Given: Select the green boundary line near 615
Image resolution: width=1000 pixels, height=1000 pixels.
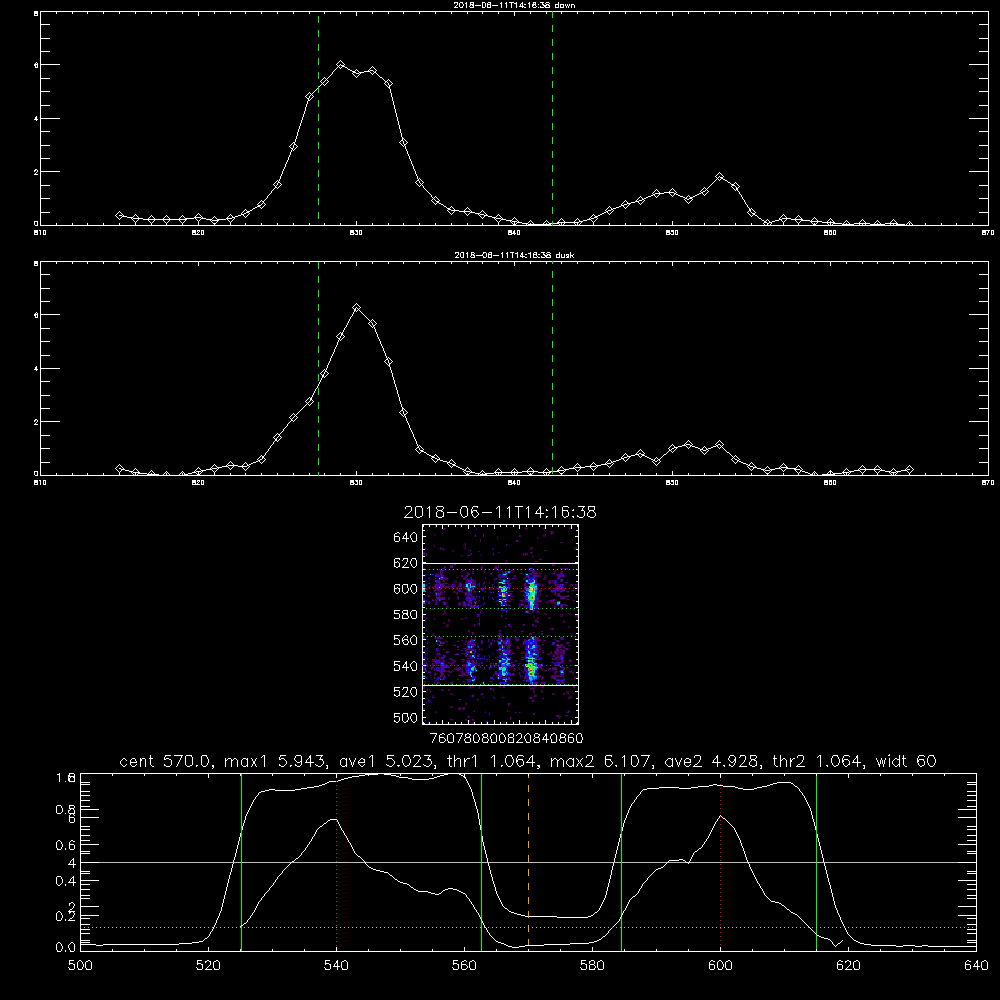Looking at the screenshot, I should pos(816,862).
